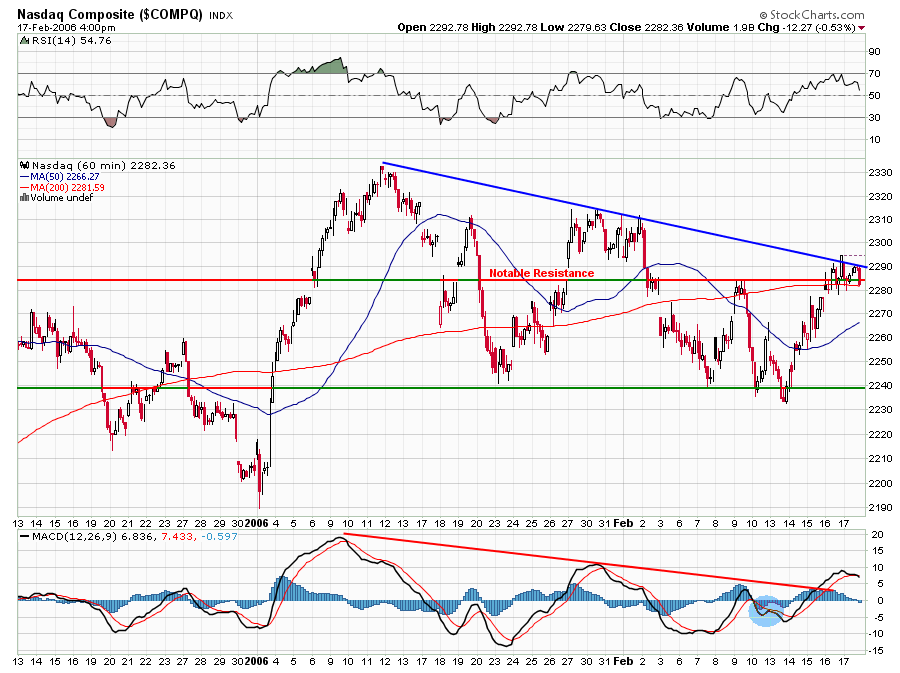Click the Feb label under the MACD panel
The height and width of the screenshot is (673, 900).
[x=623, y=661]
